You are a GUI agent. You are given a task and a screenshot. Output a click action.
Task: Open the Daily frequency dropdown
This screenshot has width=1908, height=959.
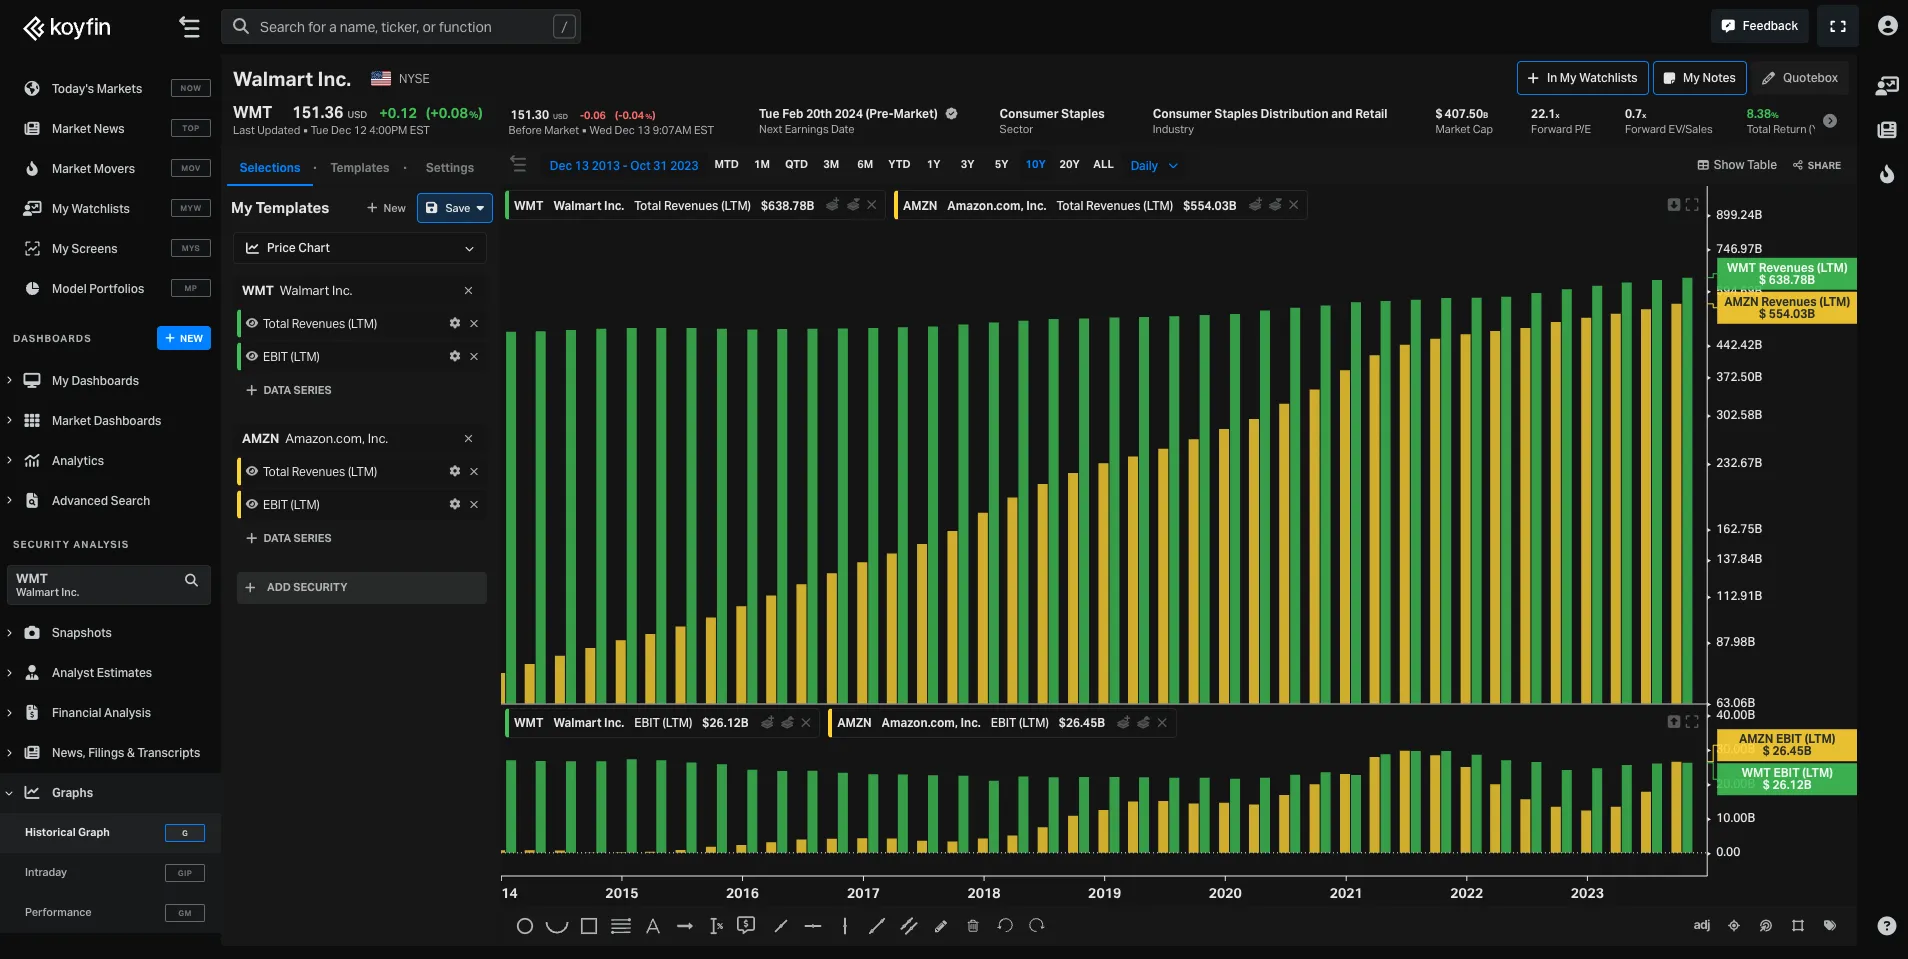click(1152, 165)
